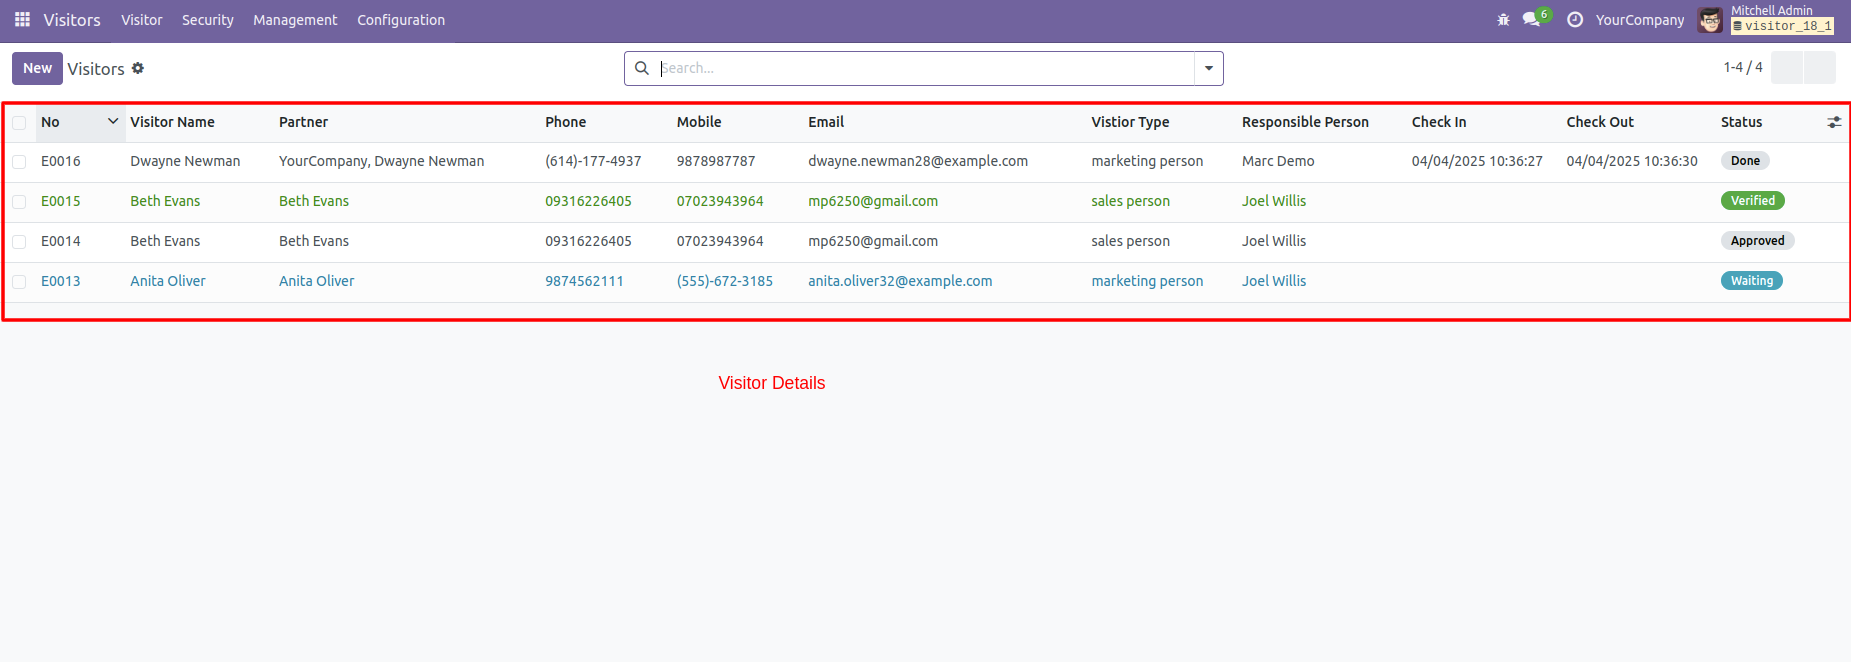
Task: Click the search magnifier icon
Action: point(642,68)
